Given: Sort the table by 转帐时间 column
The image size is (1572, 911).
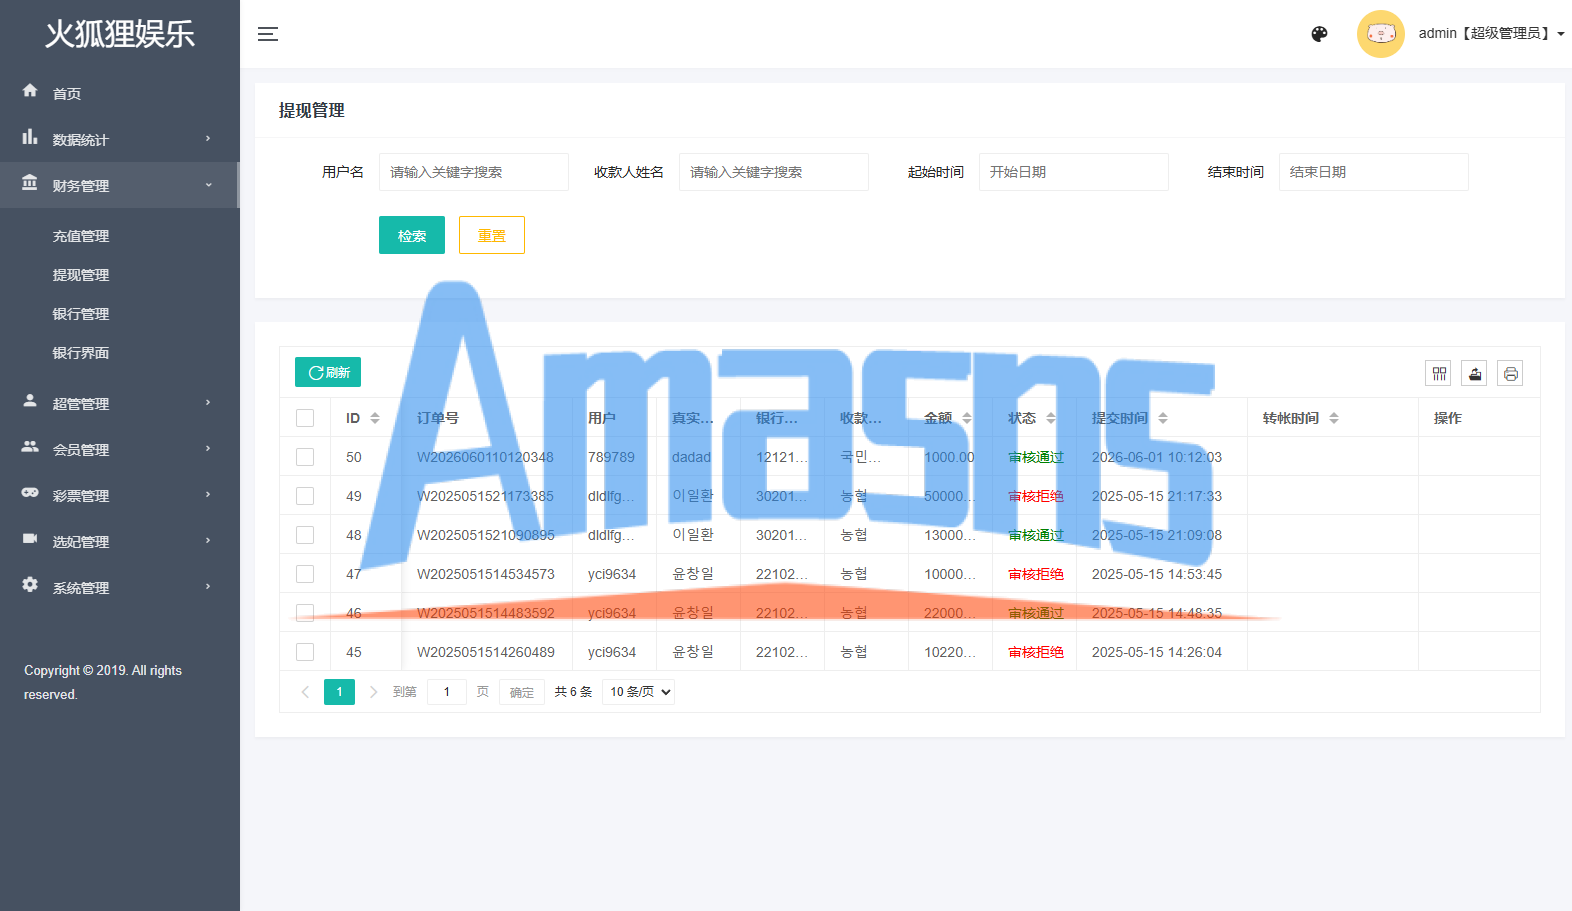Looking at the screenshot, I should (1334, 418).
